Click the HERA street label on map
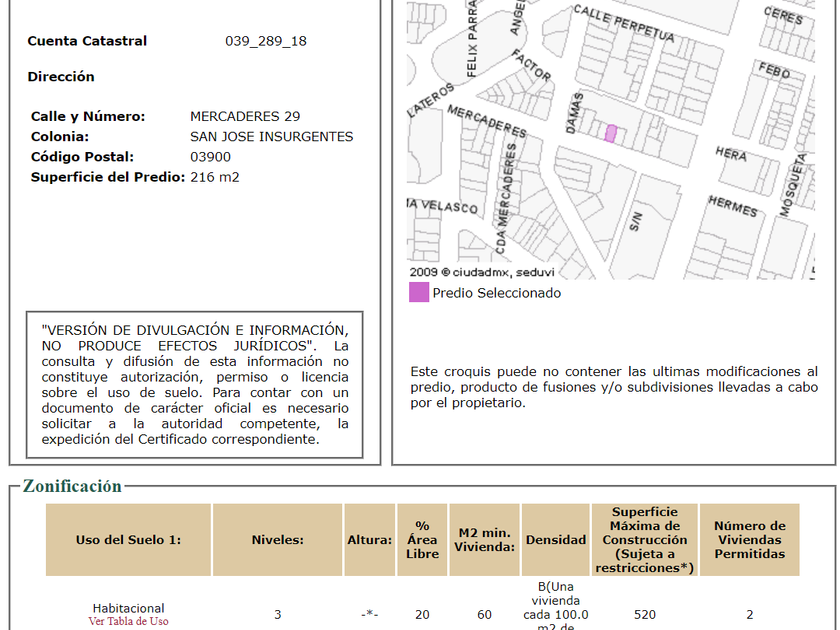Viewport: 840px width, 630px height. click(x=731, y=154)
